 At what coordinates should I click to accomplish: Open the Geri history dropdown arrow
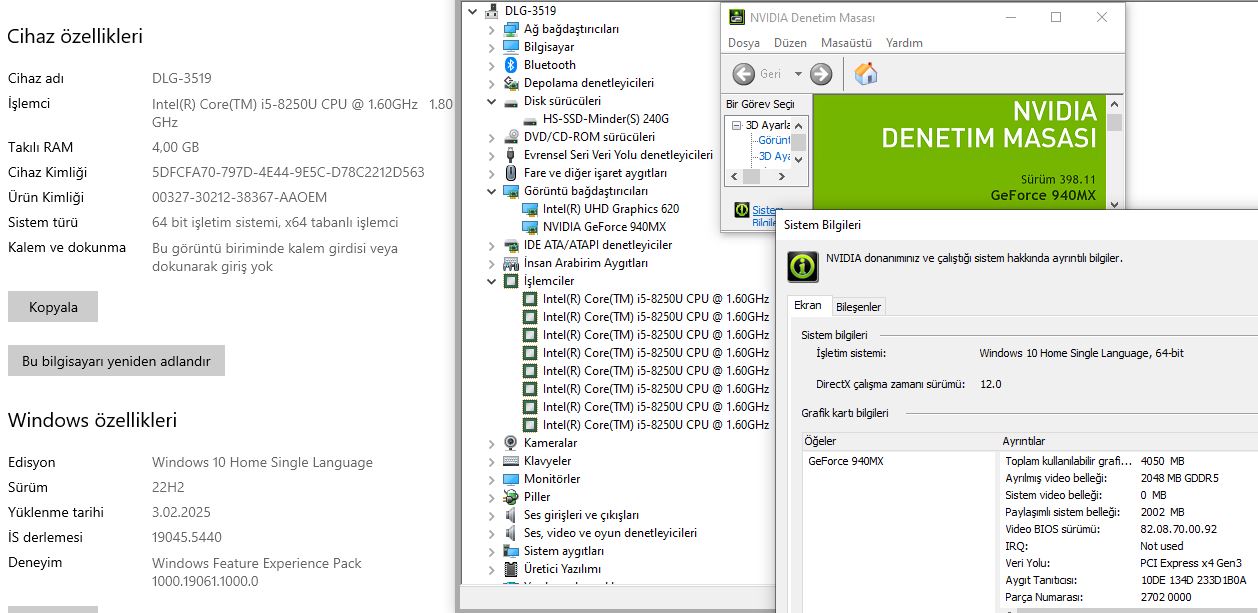[798, 74]
